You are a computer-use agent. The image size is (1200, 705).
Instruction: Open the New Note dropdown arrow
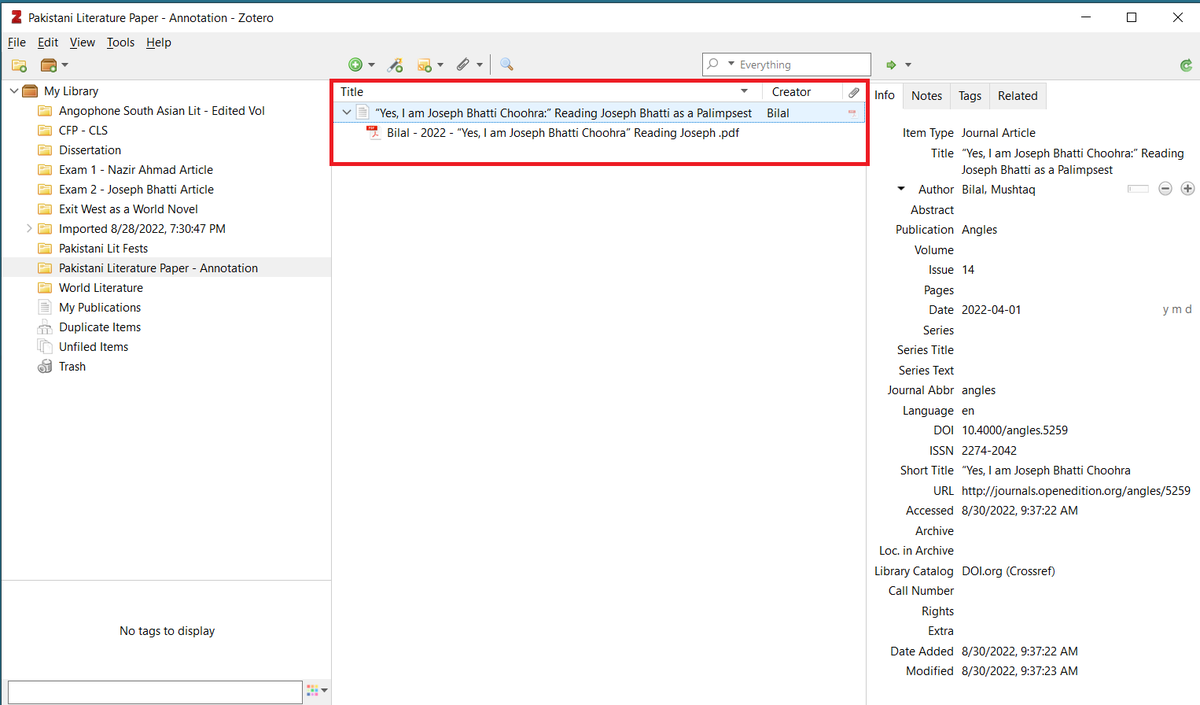[x=440, y=65]
